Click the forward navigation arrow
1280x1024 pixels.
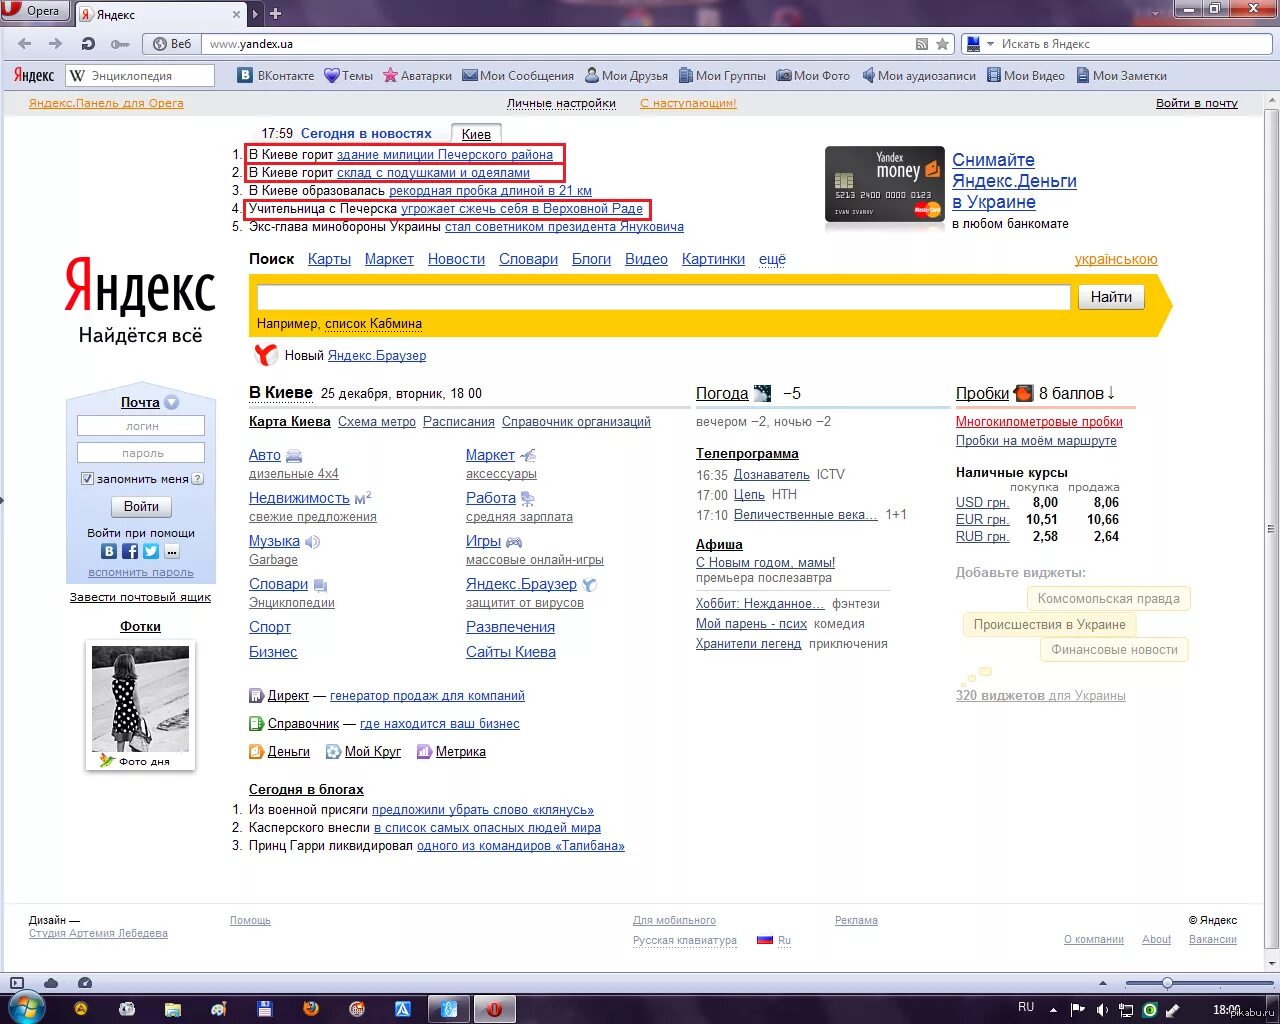point(55,44)
